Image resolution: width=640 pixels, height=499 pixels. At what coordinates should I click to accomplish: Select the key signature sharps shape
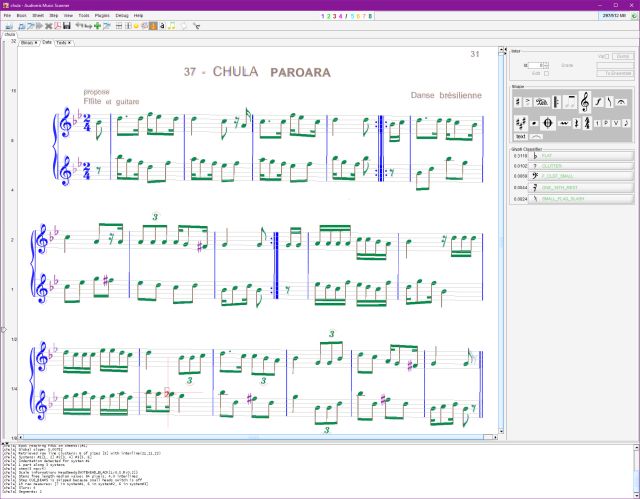point(520,123)
